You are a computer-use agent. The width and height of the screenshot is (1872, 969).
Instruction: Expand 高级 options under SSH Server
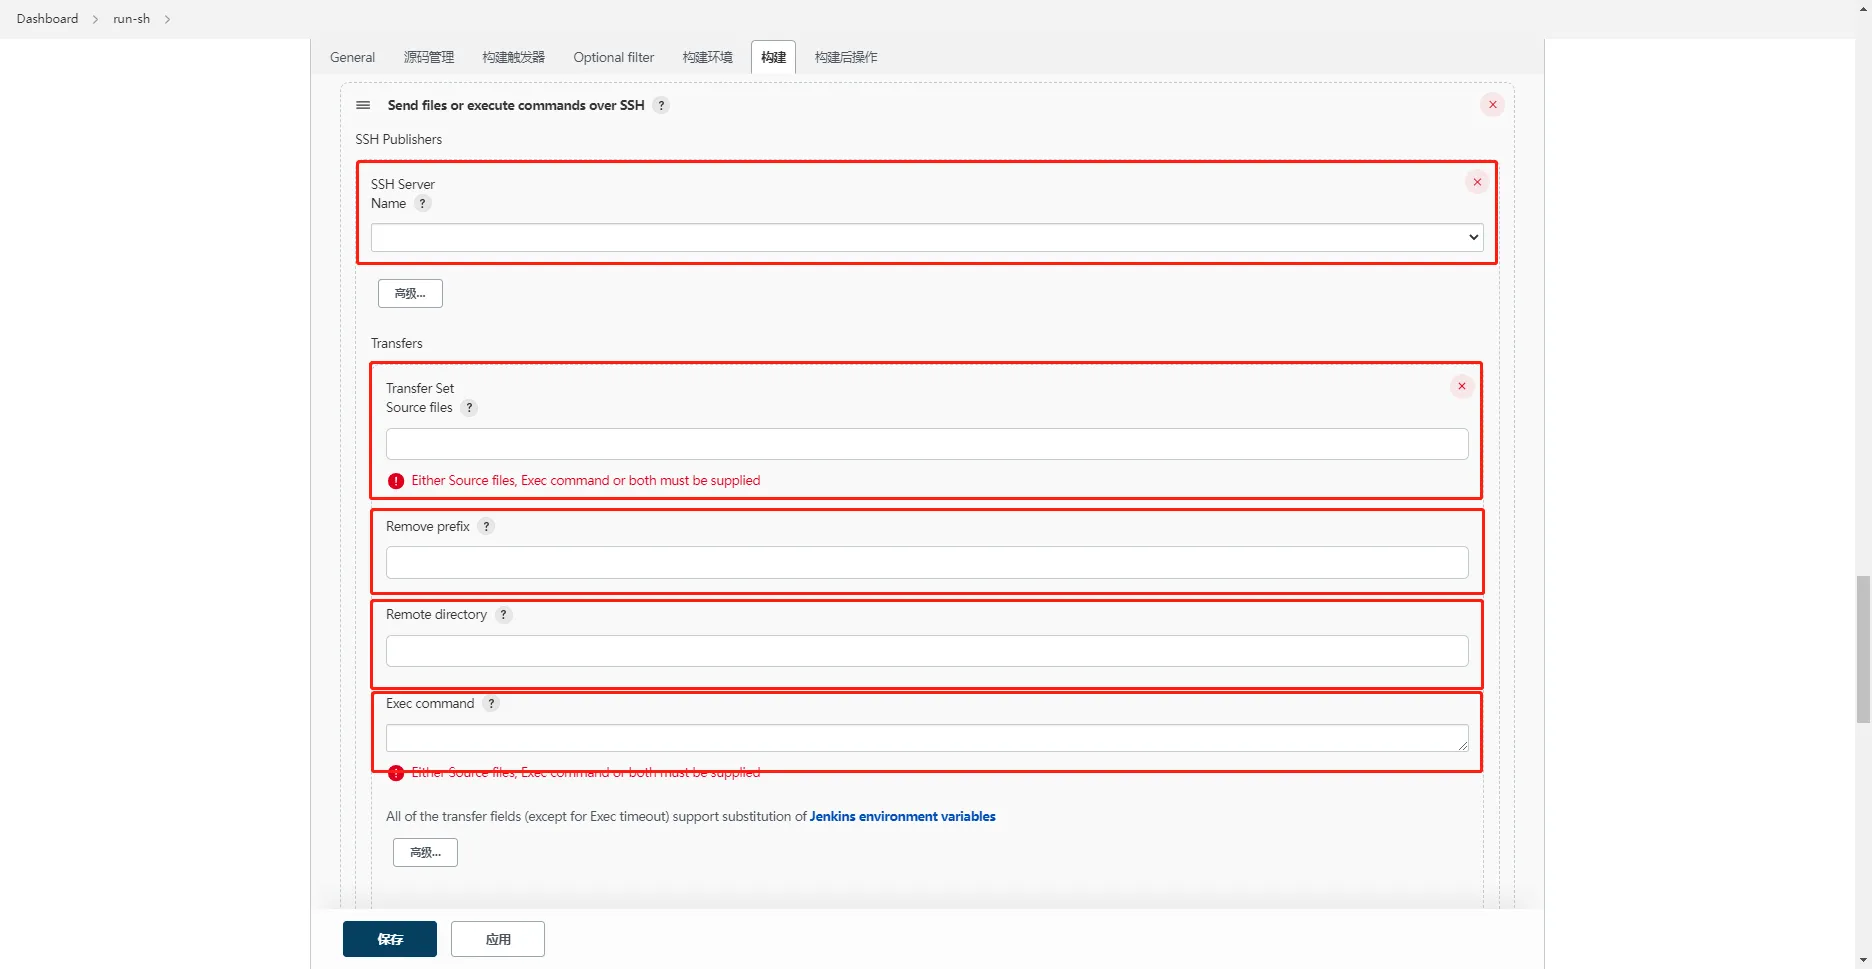click(x=410, y=293)
